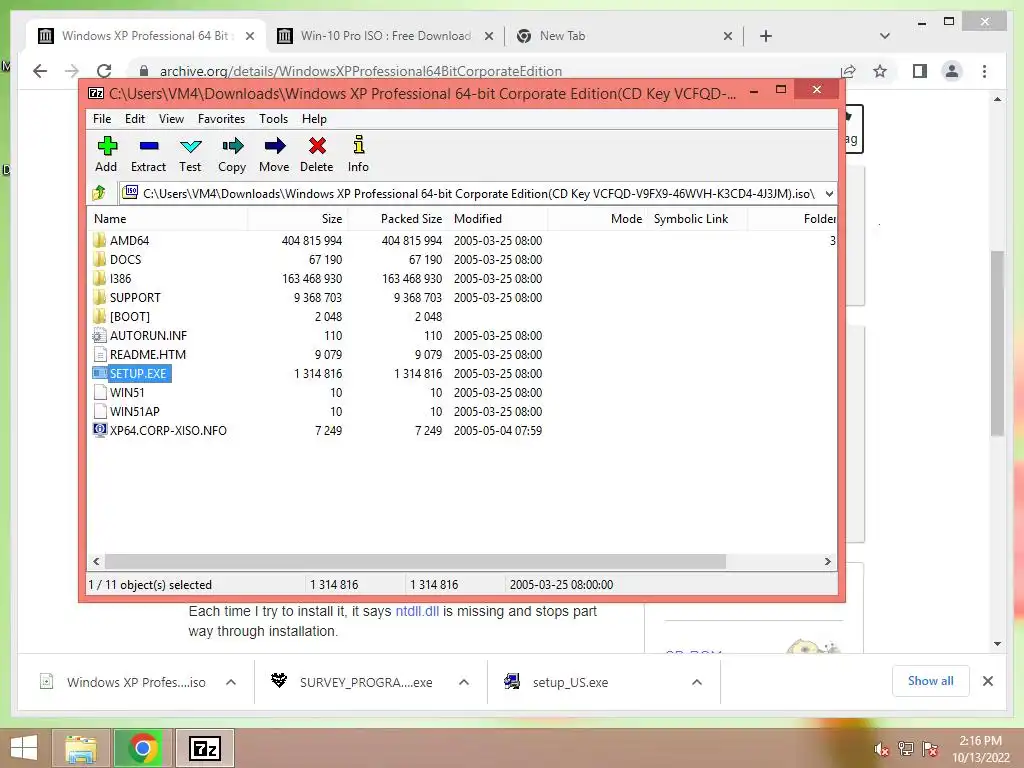
Task: Select the SUPPORT folder icon
Action: pos(99,297)
